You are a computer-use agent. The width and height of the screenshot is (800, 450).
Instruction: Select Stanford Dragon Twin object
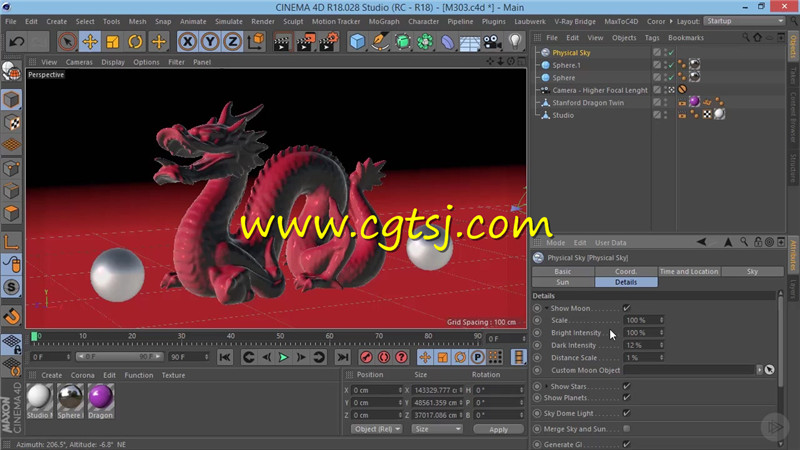(x=588, y=103)
